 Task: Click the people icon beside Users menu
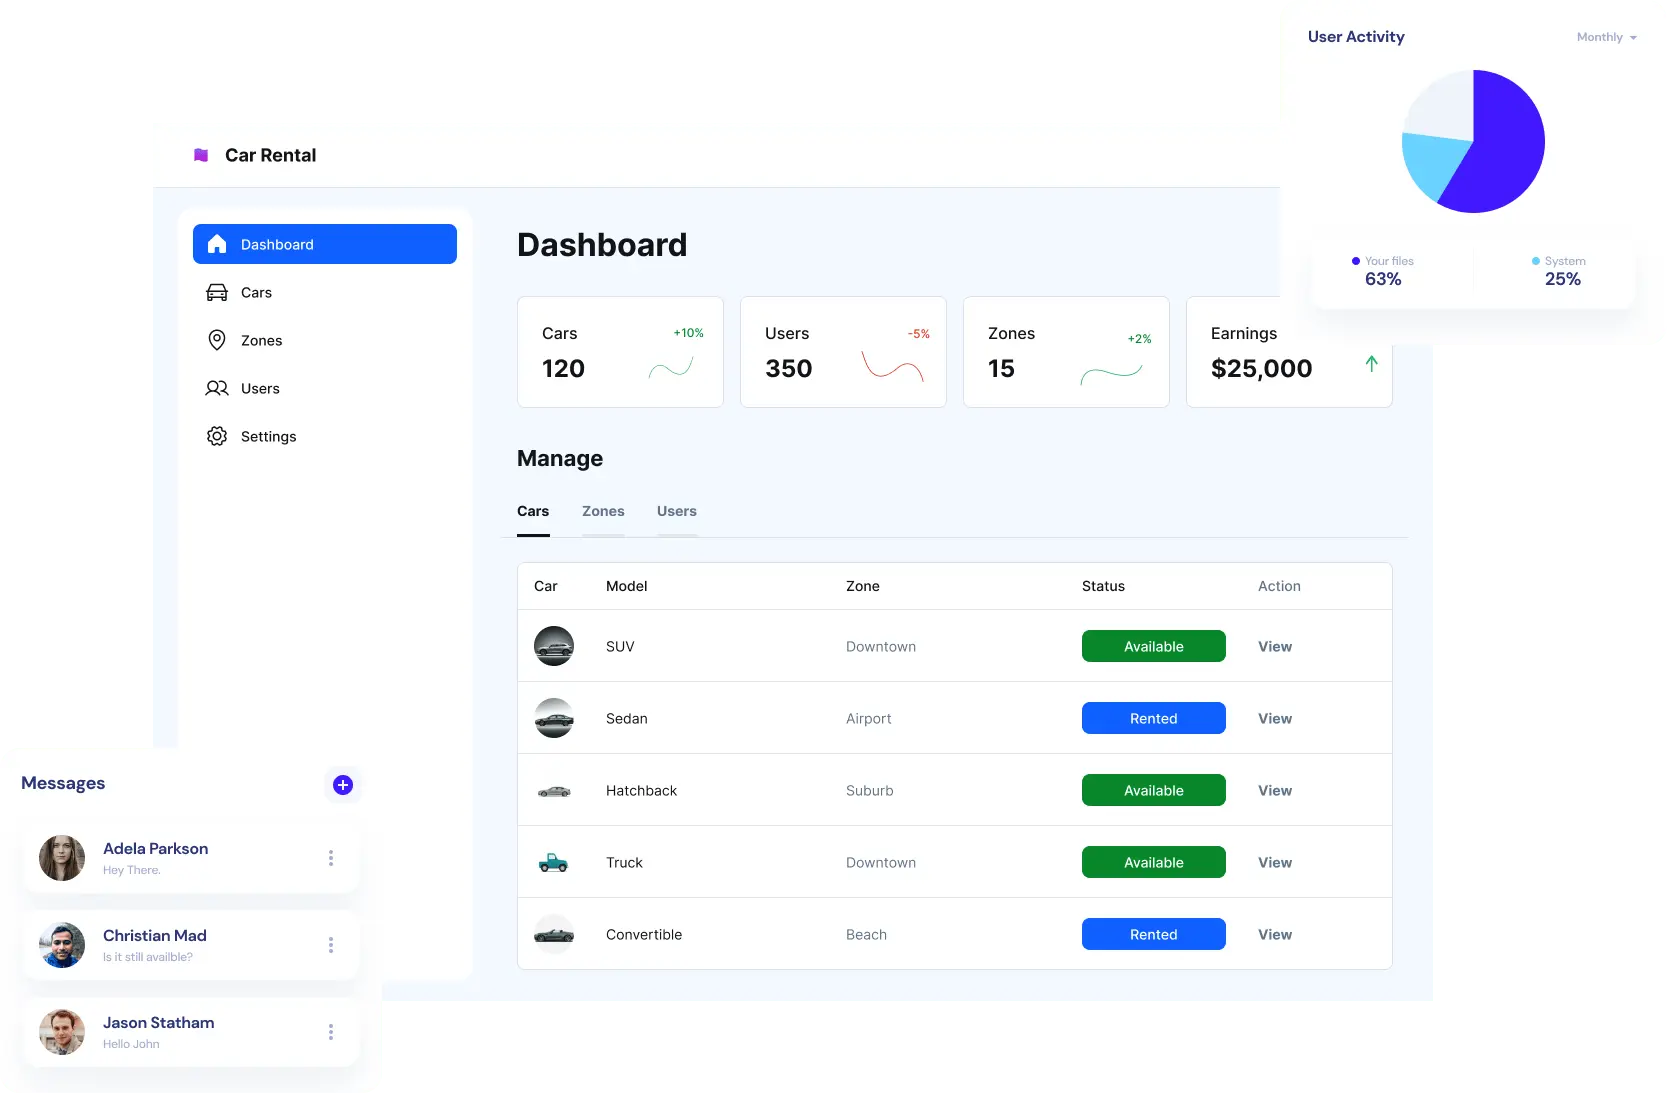coord(217,388)
